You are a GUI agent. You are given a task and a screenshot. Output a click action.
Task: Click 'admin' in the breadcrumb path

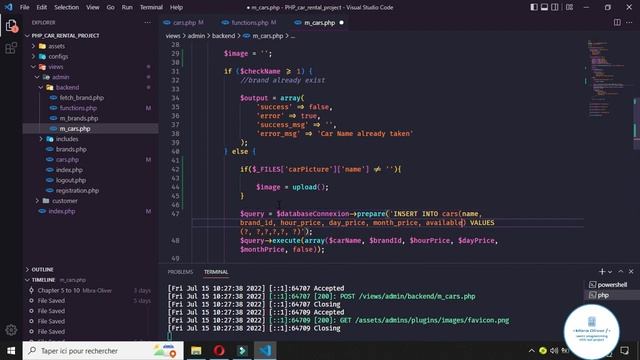point(196,36)
